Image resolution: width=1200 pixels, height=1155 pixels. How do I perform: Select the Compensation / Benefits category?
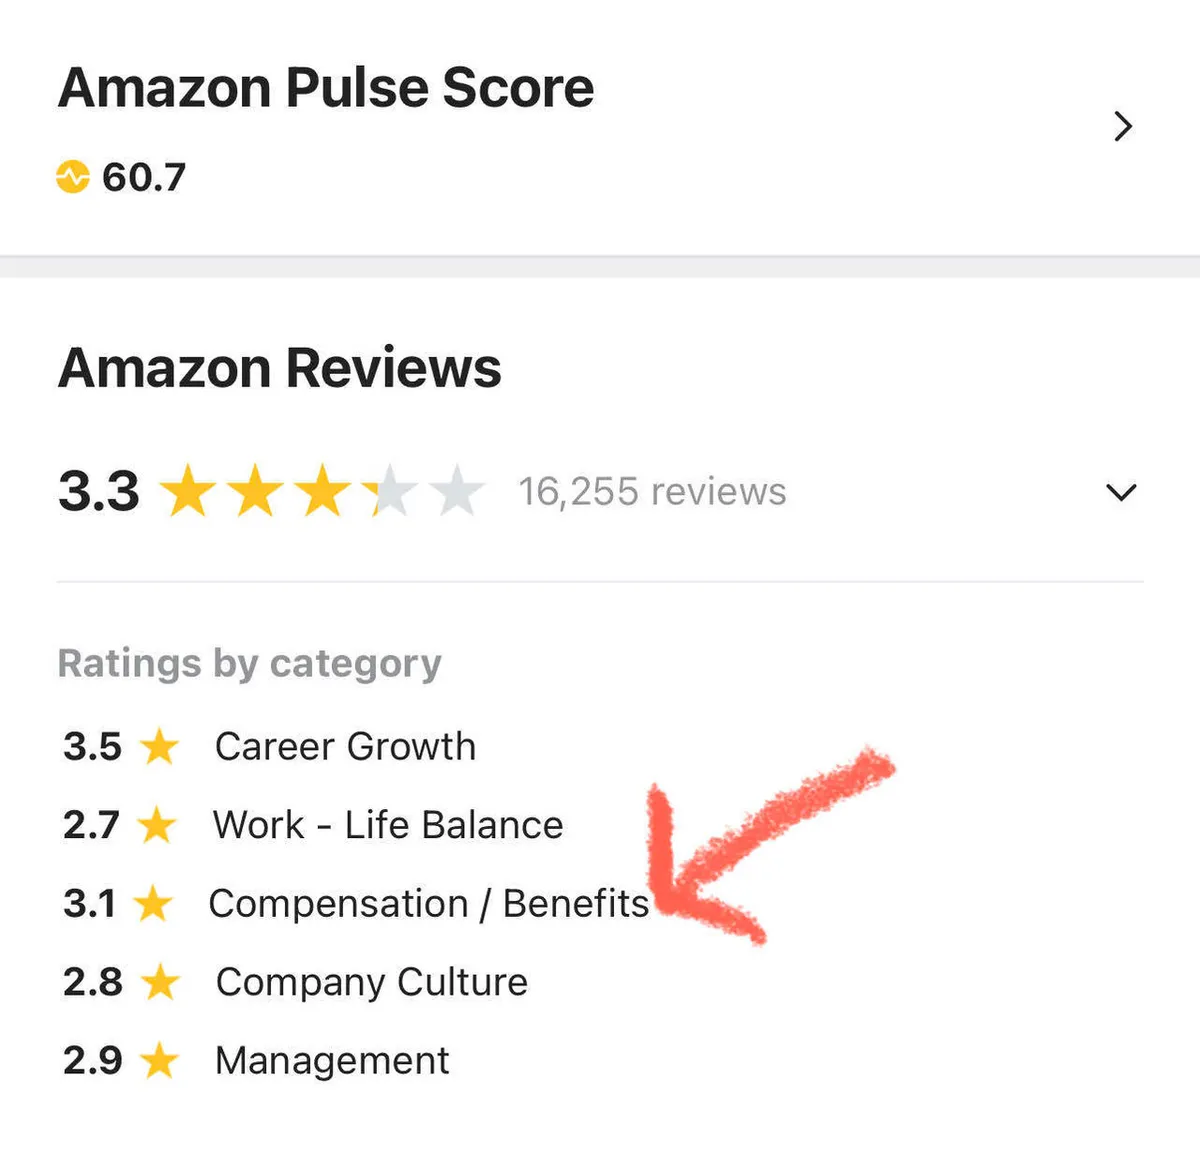428,904
